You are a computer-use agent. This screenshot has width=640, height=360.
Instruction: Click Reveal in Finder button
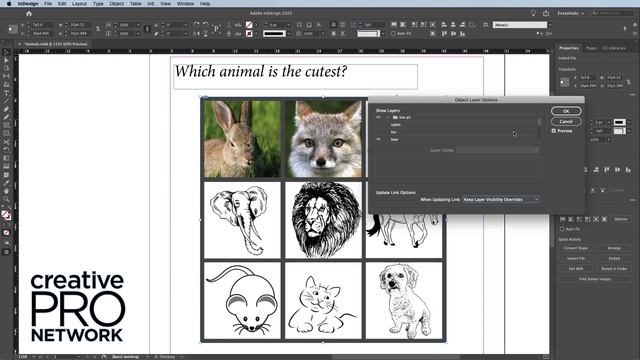tap(614, 269)
